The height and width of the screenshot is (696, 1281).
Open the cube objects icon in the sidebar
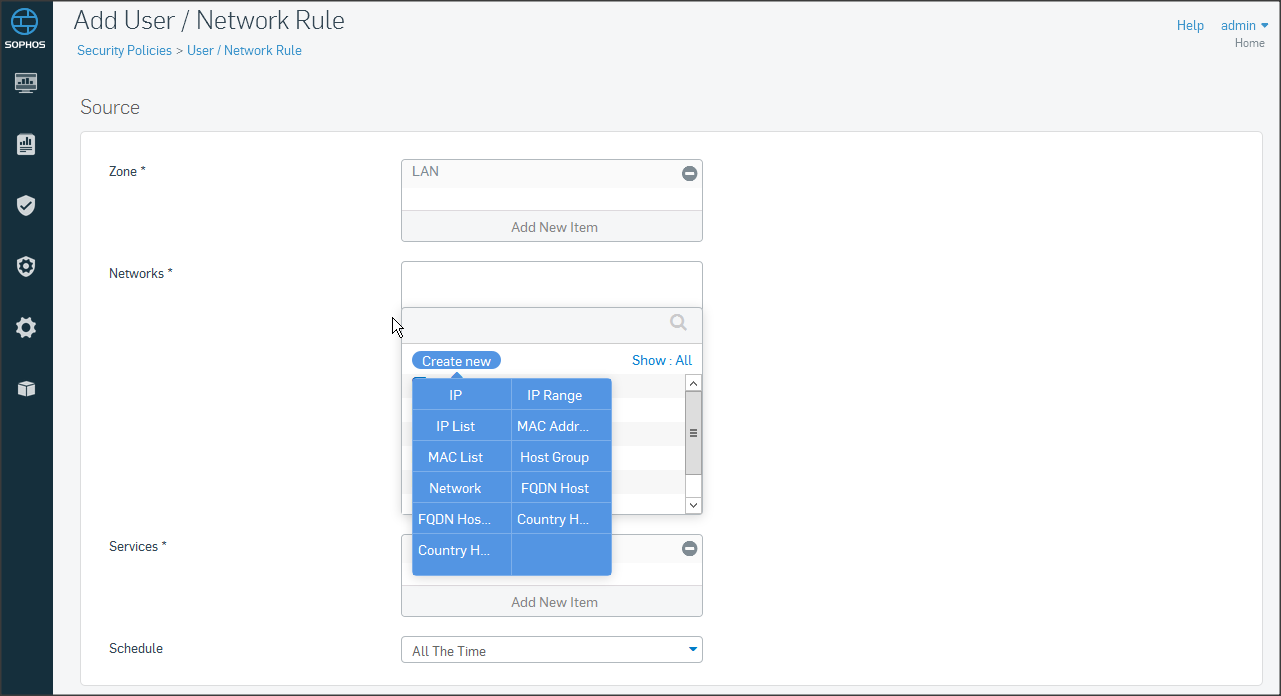click(26, 389)
